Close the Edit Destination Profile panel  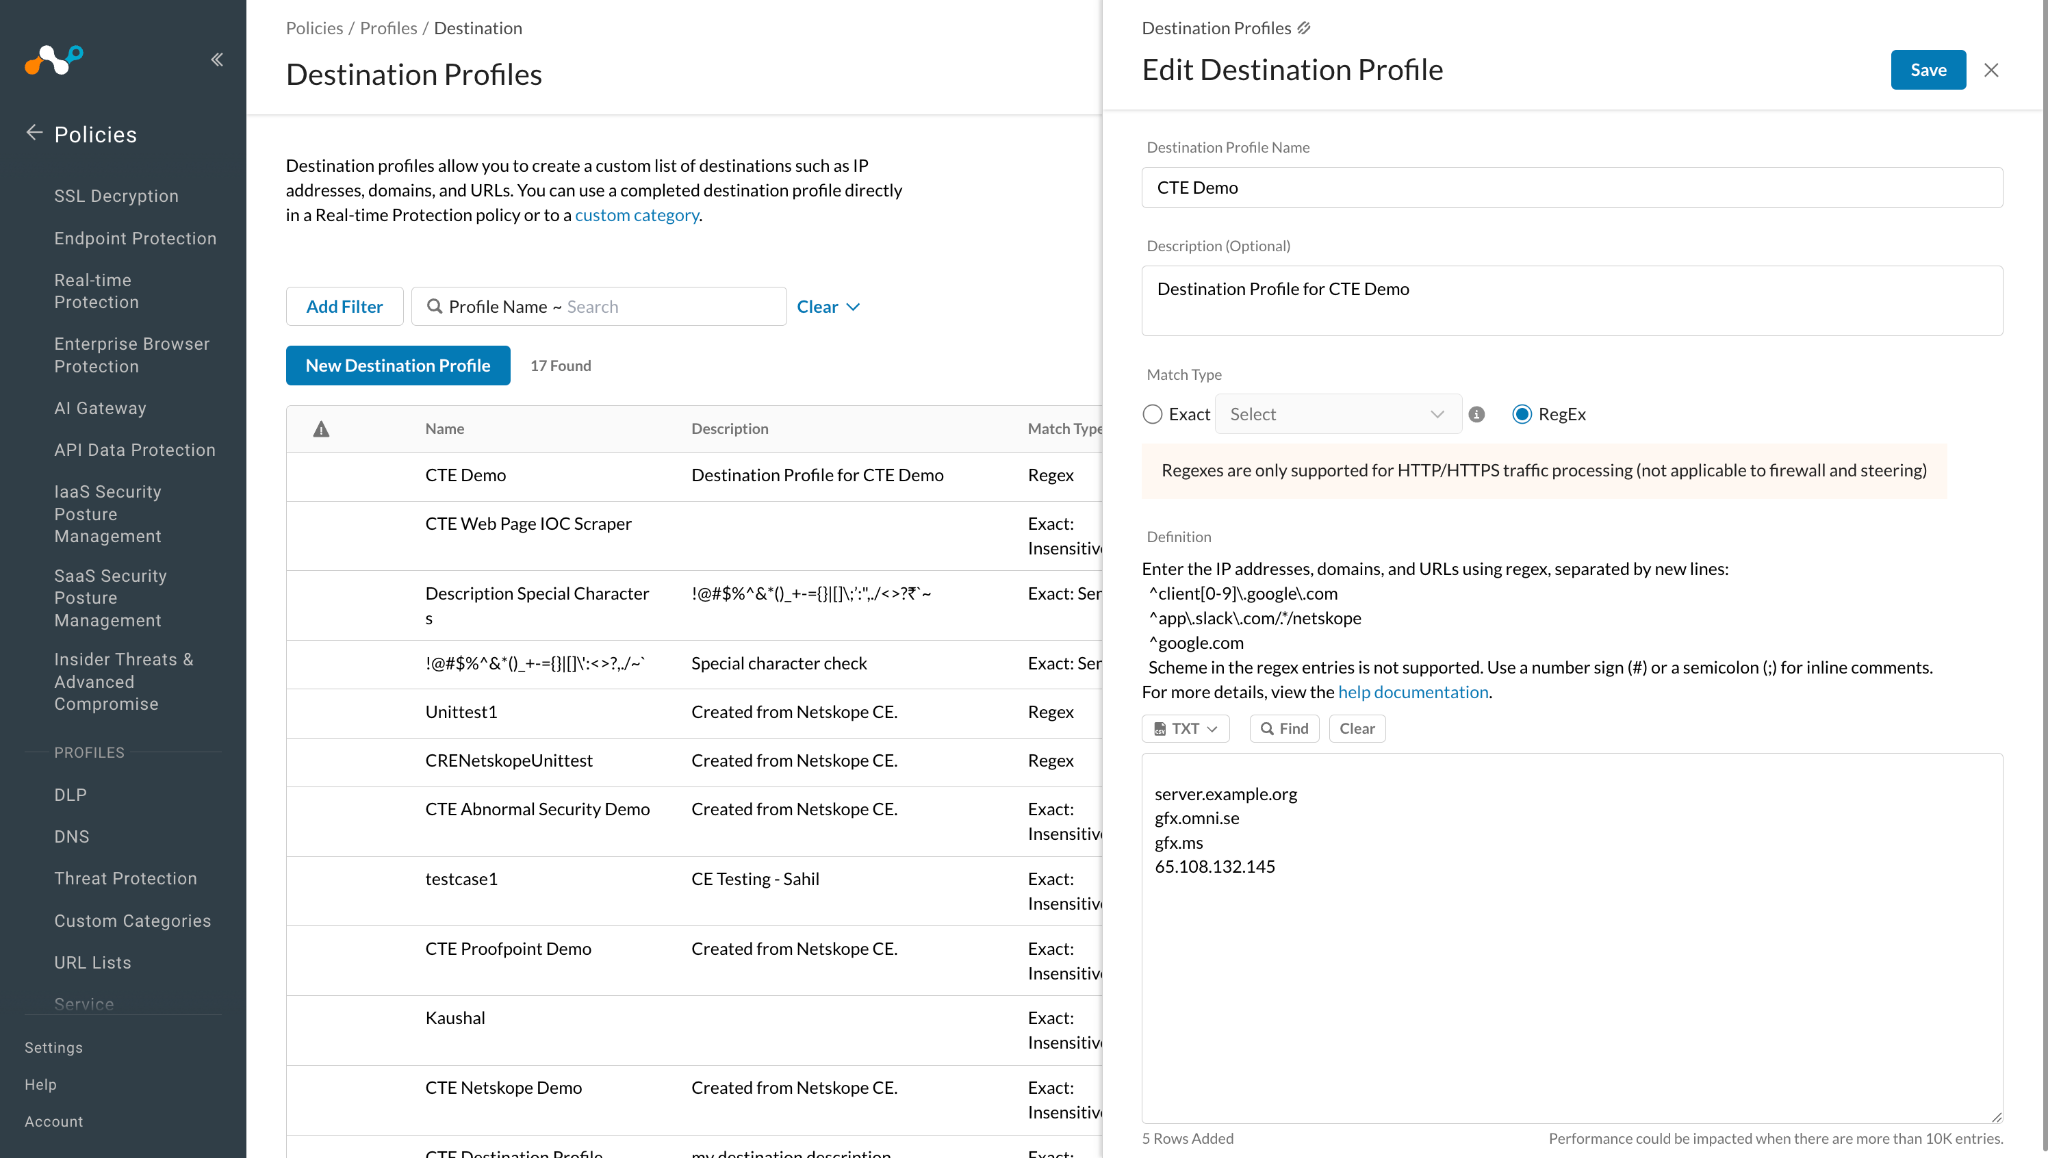coord(1991,70)
